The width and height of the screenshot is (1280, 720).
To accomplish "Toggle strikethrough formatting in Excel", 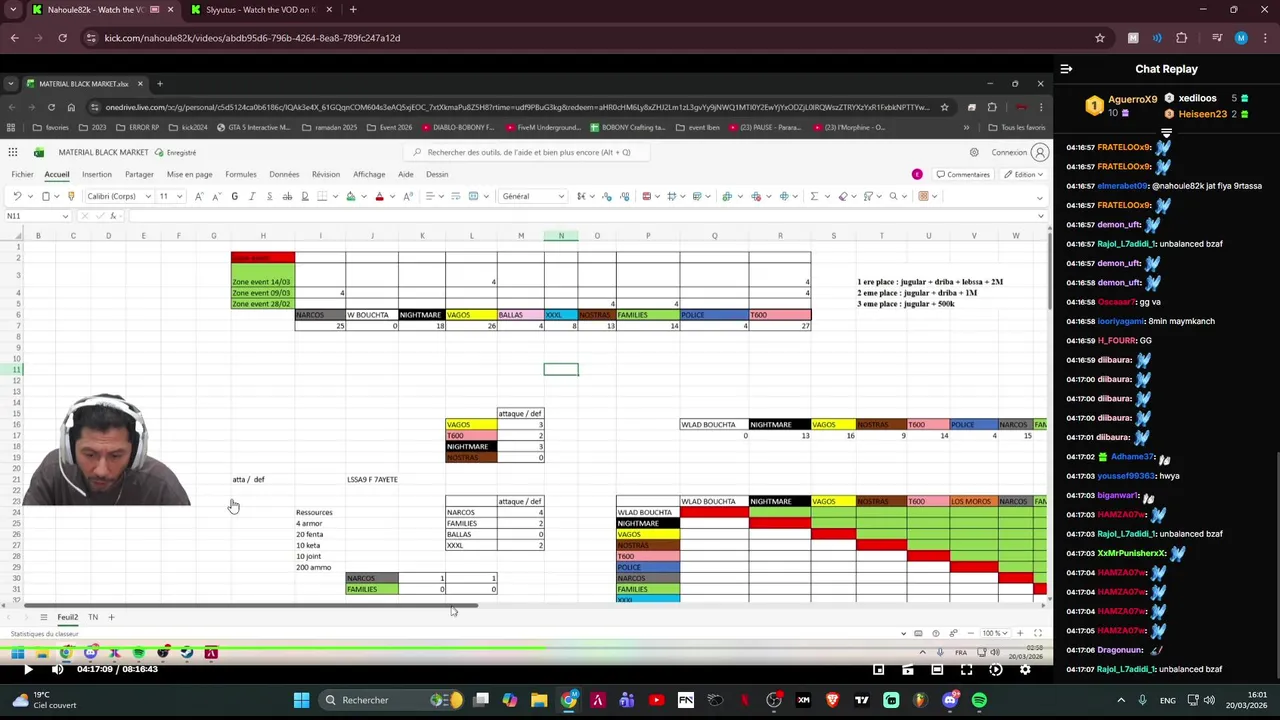I will pyautogui.click(x=287, y=196).
